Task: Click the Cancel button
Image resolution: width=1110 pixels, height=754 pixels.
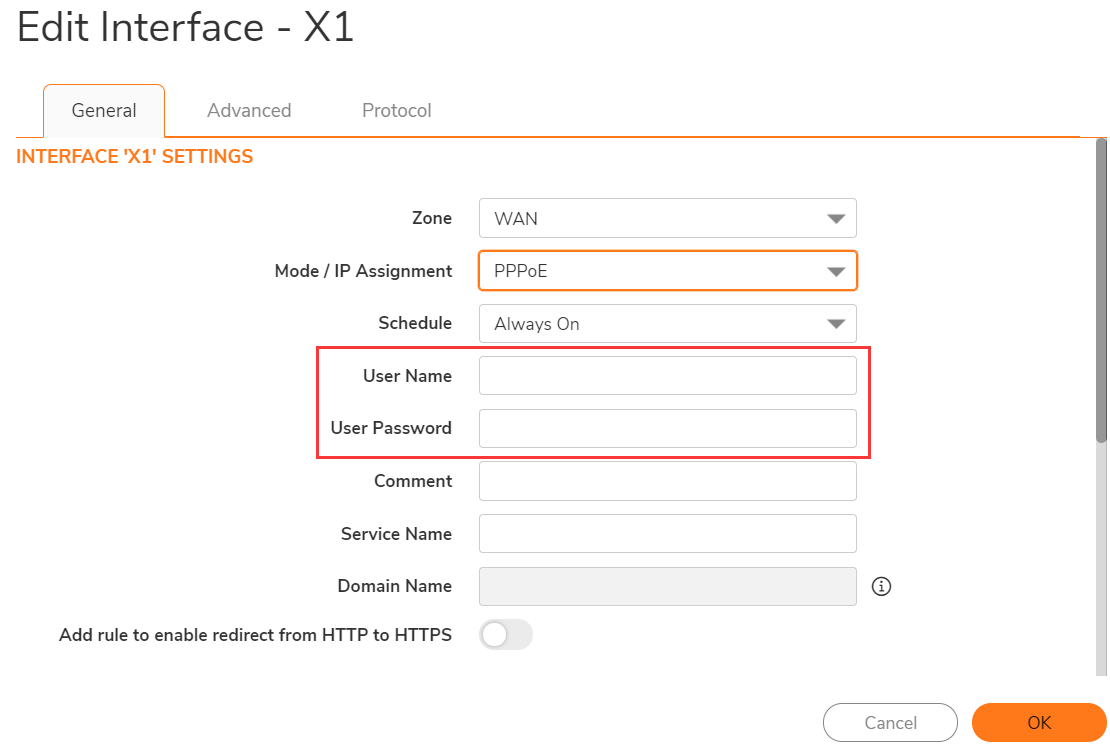Action: 890,722
